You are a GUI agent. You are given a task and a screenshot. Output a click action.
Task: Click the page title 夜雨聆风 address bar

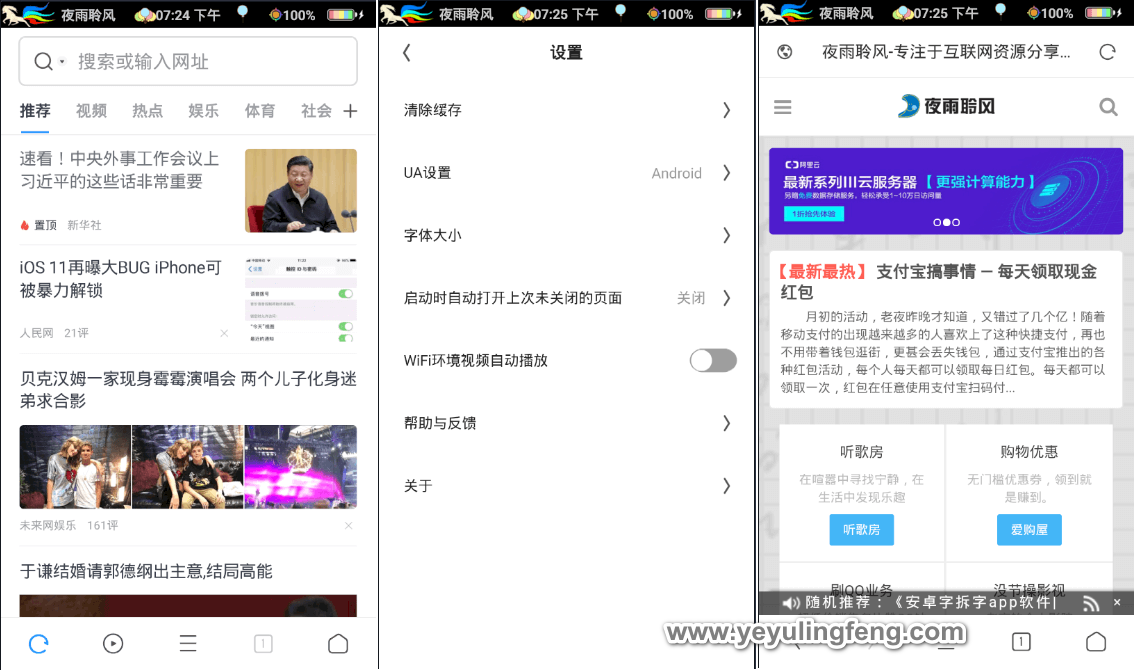coord(945,52)
